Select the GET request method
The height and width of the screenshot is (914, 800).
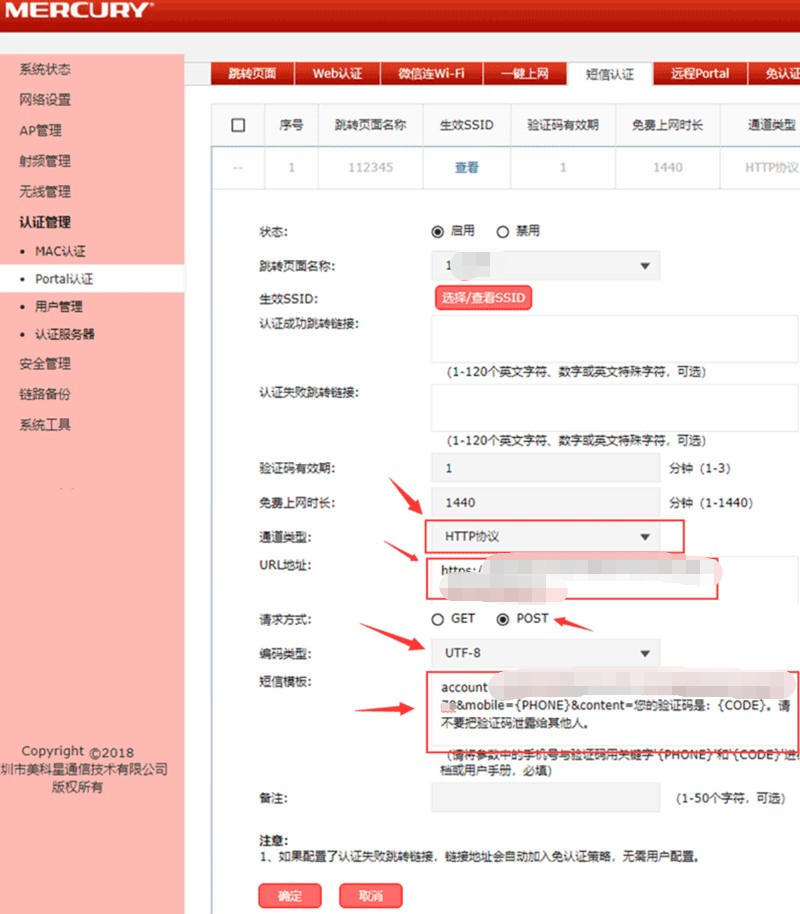point(438,619)
